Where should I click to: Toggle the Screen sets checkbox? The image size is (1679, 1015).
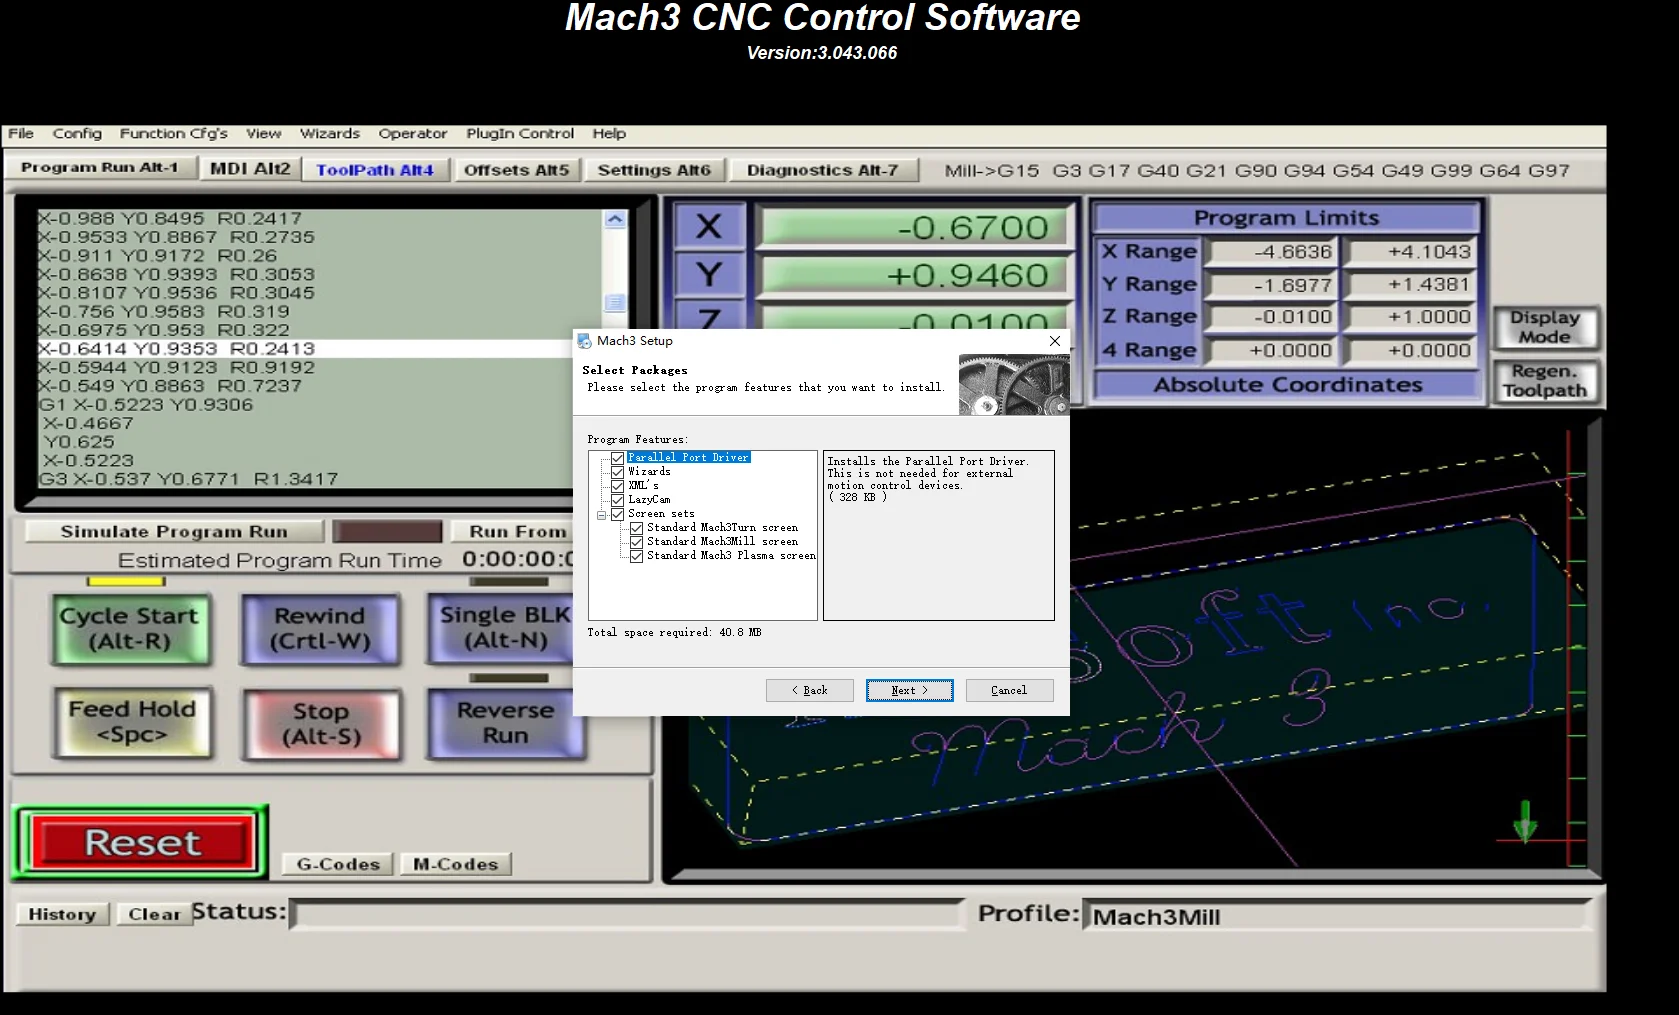618,514
